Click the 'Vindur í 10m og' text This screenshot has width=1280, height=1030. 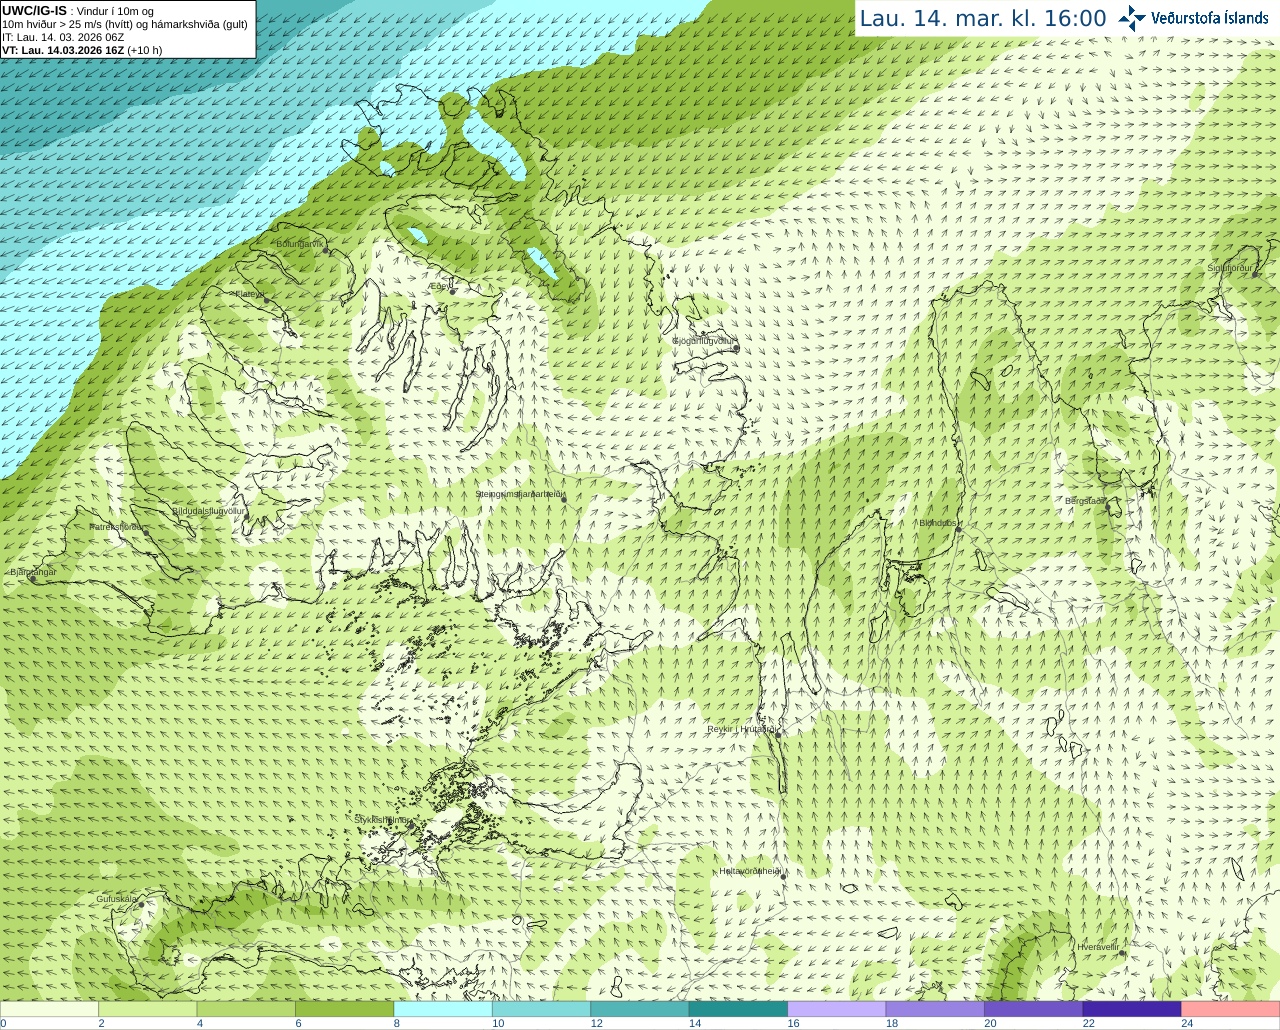(115, 11)
